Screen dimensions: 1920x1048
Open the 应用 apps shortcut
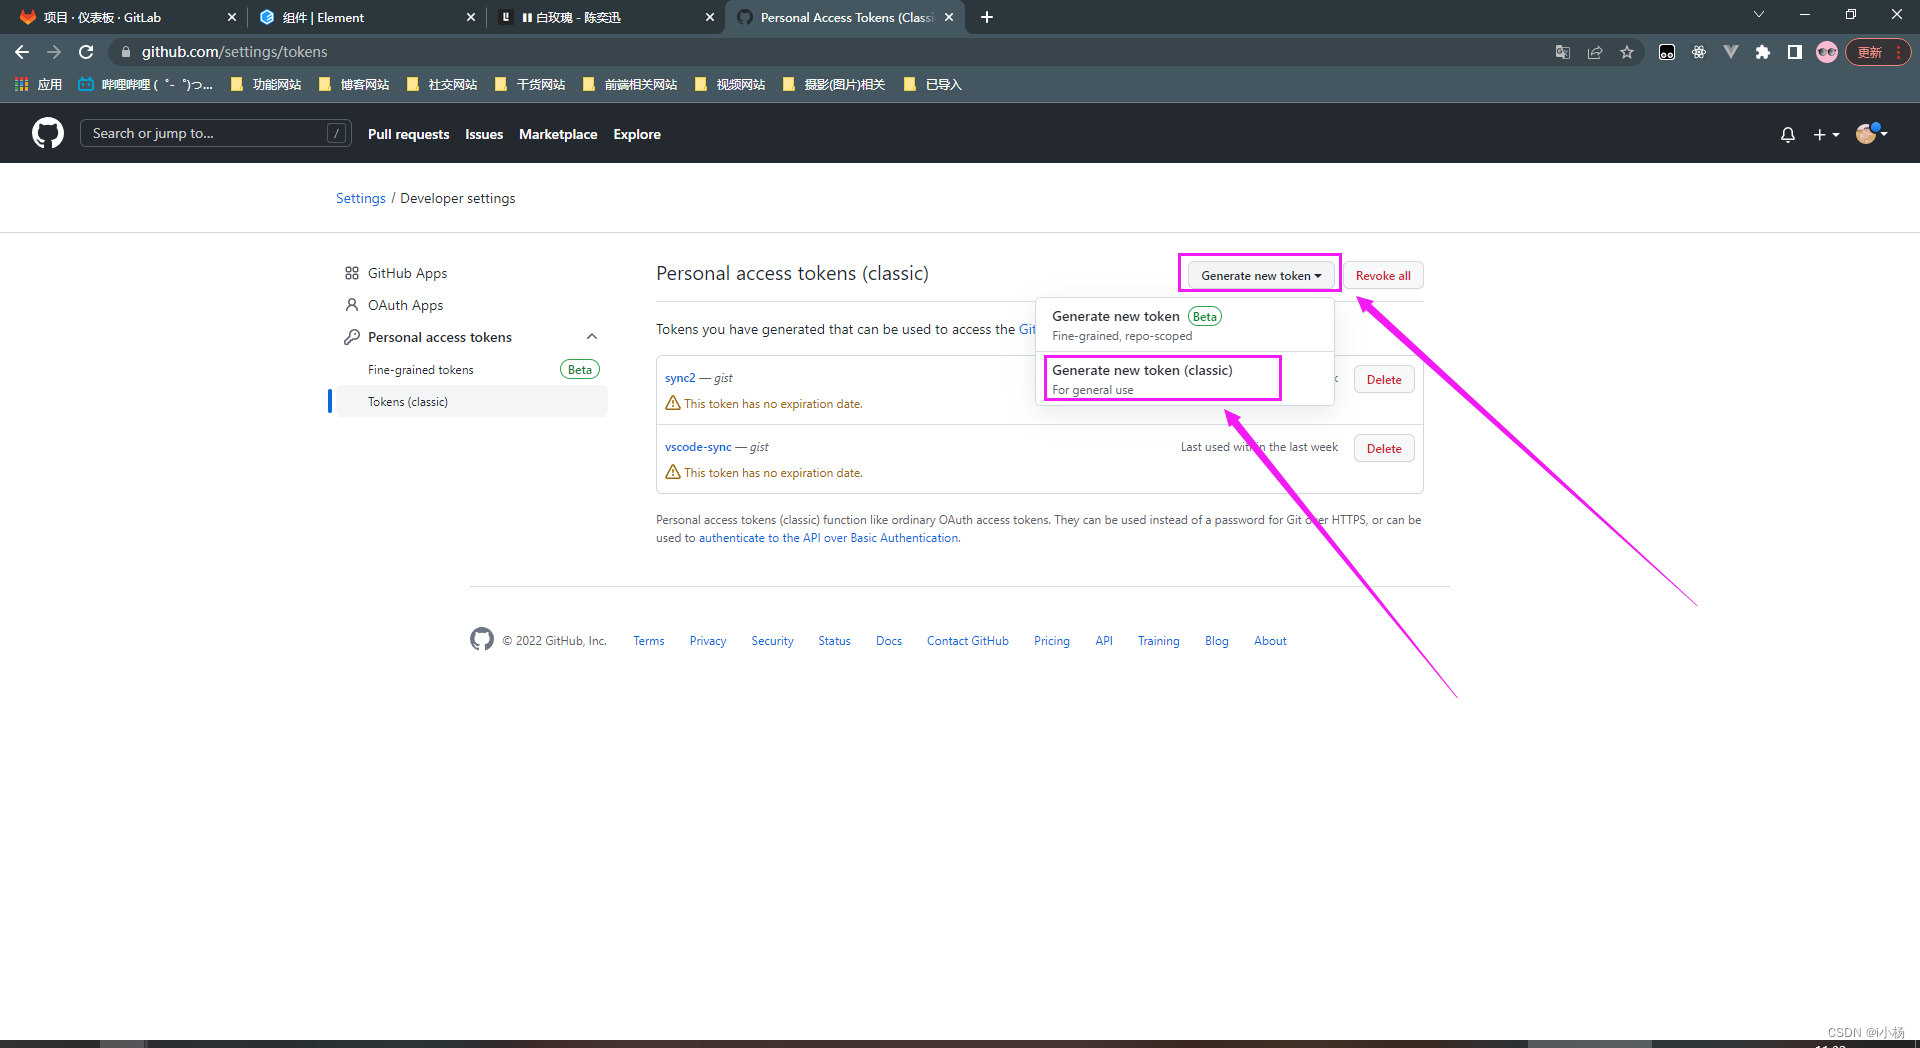click(38, 84)
